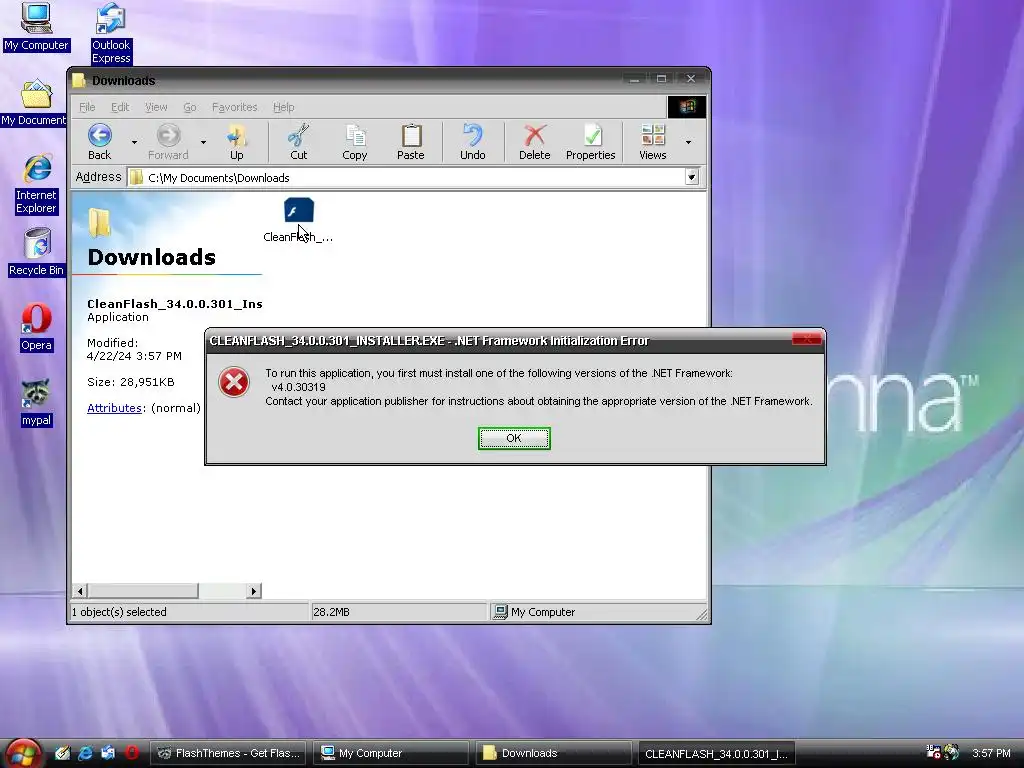Open the Favorites menu
1024x768 pixels.
pyautogui.click(x=234, y=107)
